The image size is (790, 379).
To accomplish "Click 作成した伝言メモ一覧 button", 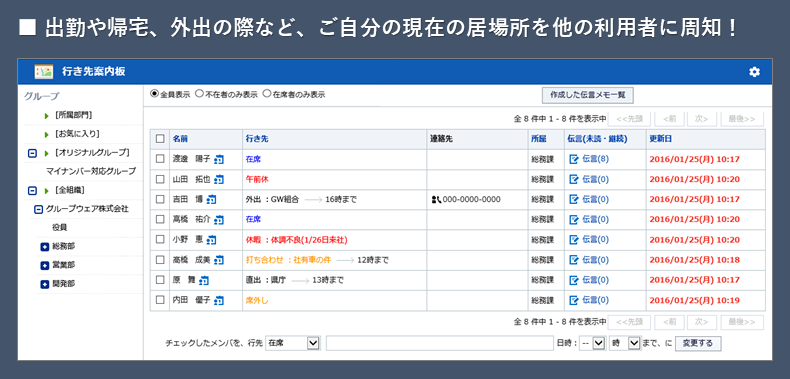I will tap(587, 95).
